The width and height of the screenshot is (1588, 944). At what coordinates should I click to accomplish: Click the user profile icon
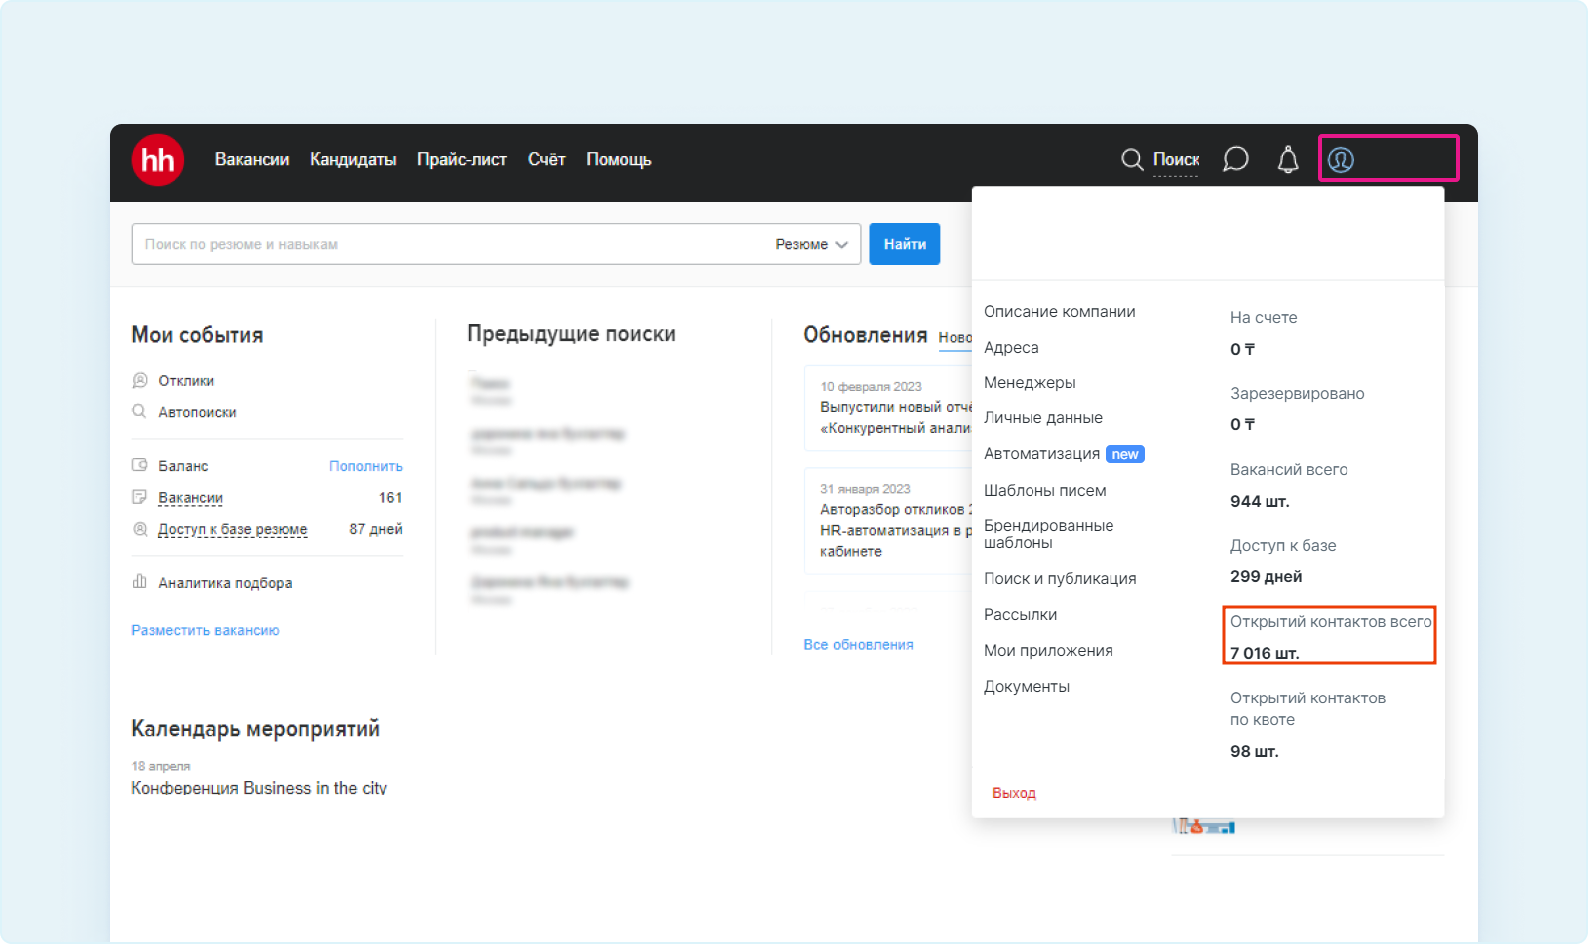click(x=1341, y=159)
